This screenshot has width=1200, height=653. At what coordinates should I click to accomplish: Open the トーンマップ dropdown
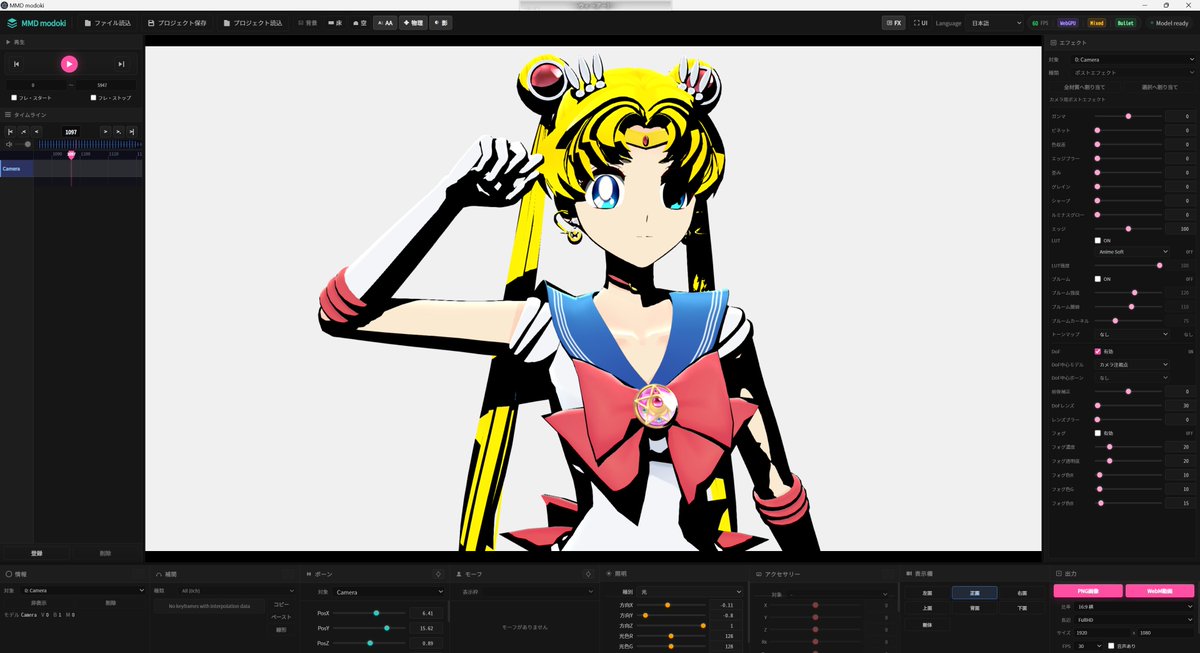[x=1132, y=334]
